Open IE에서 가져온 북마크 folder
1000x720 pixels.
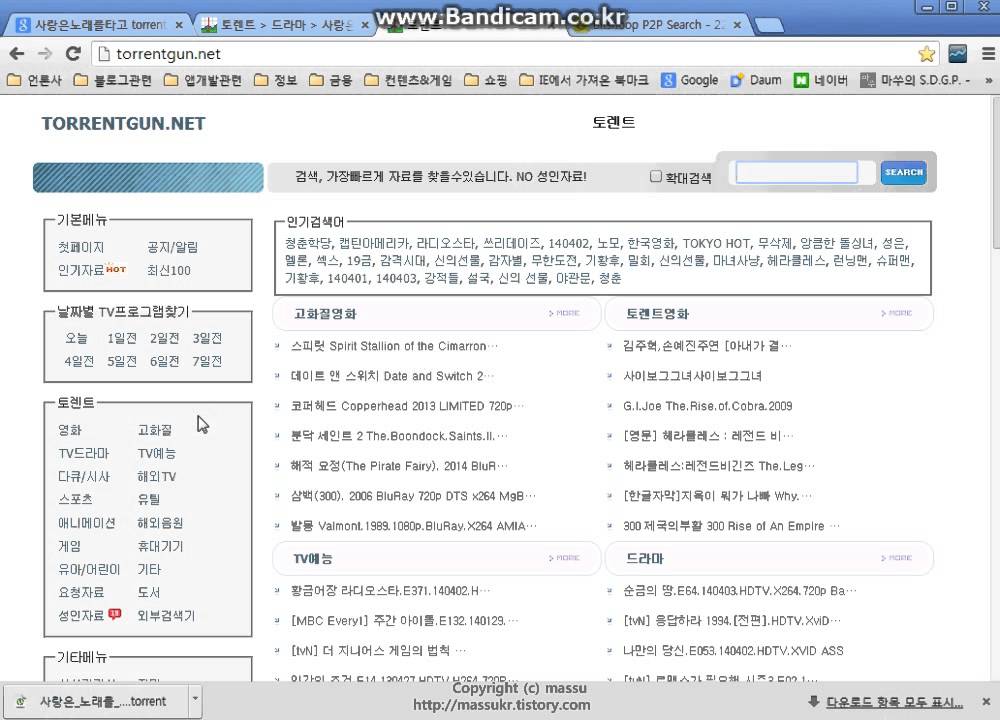click(x=584, y=80)
